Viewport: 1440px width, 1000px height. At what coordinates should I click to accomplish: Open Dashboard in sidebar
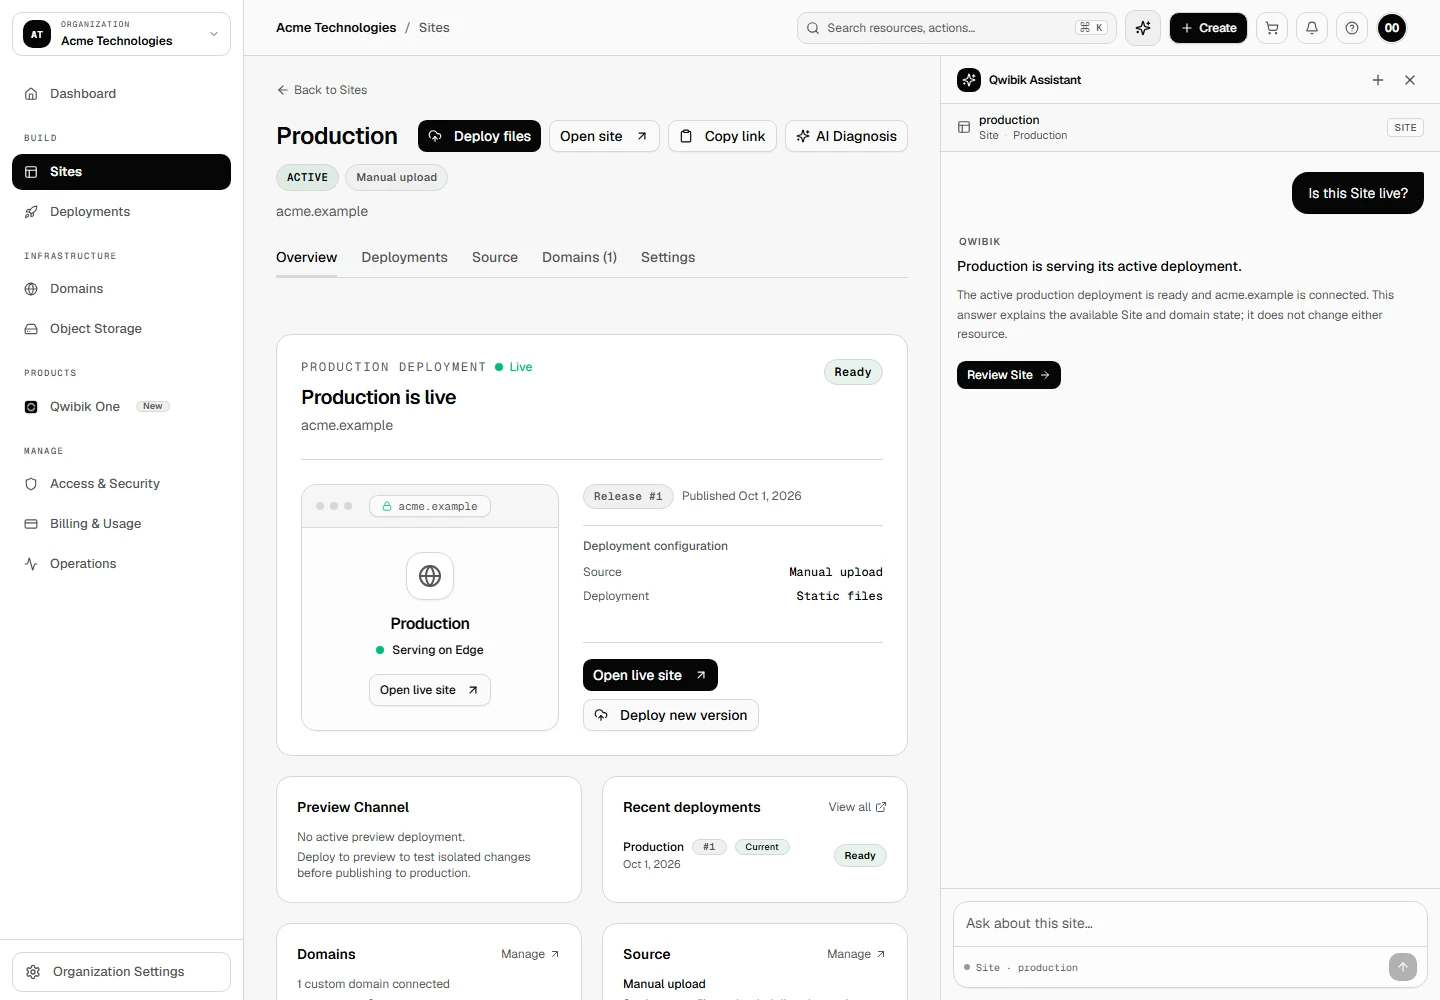pyautogui.click(x=121, y=94)
